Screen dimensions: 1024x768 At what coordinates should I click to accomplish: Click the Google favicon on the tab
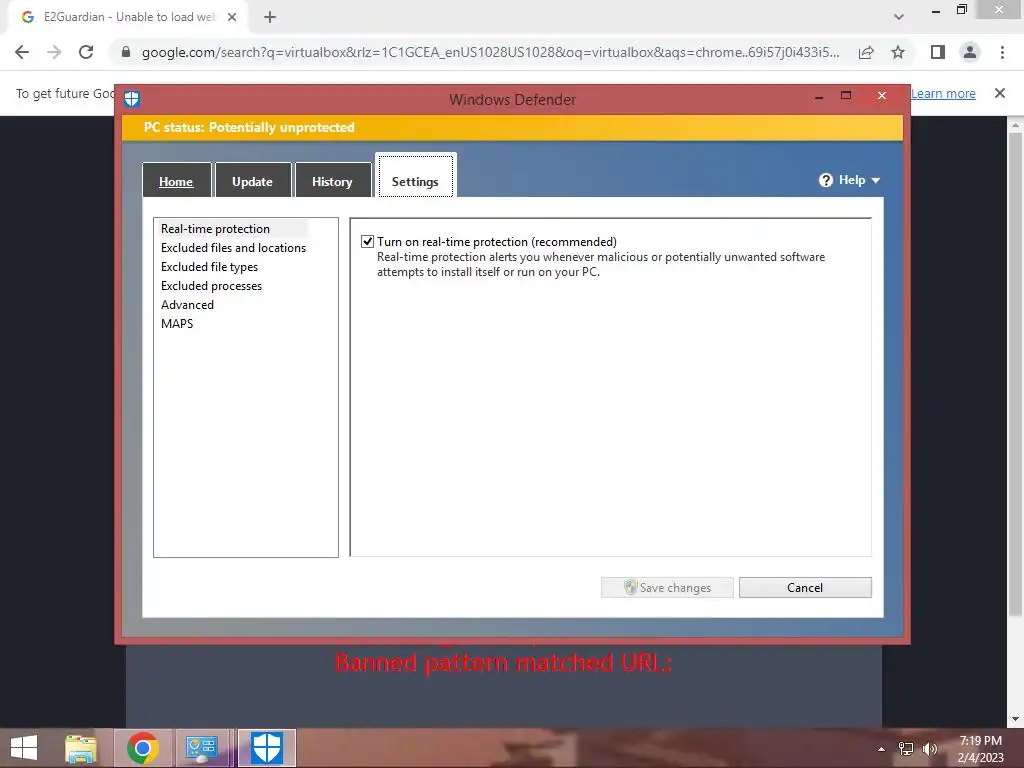point(27,17)
